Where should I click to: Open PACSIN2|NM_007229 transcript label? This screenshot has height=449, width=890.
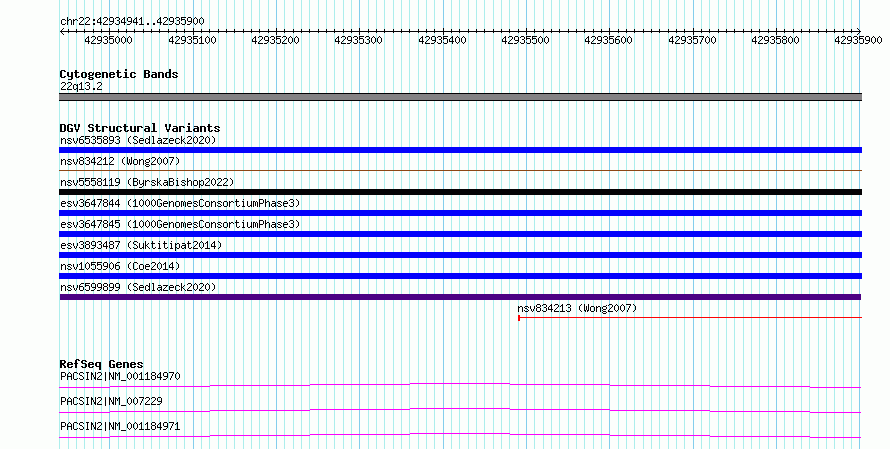(x=111, y=401)
